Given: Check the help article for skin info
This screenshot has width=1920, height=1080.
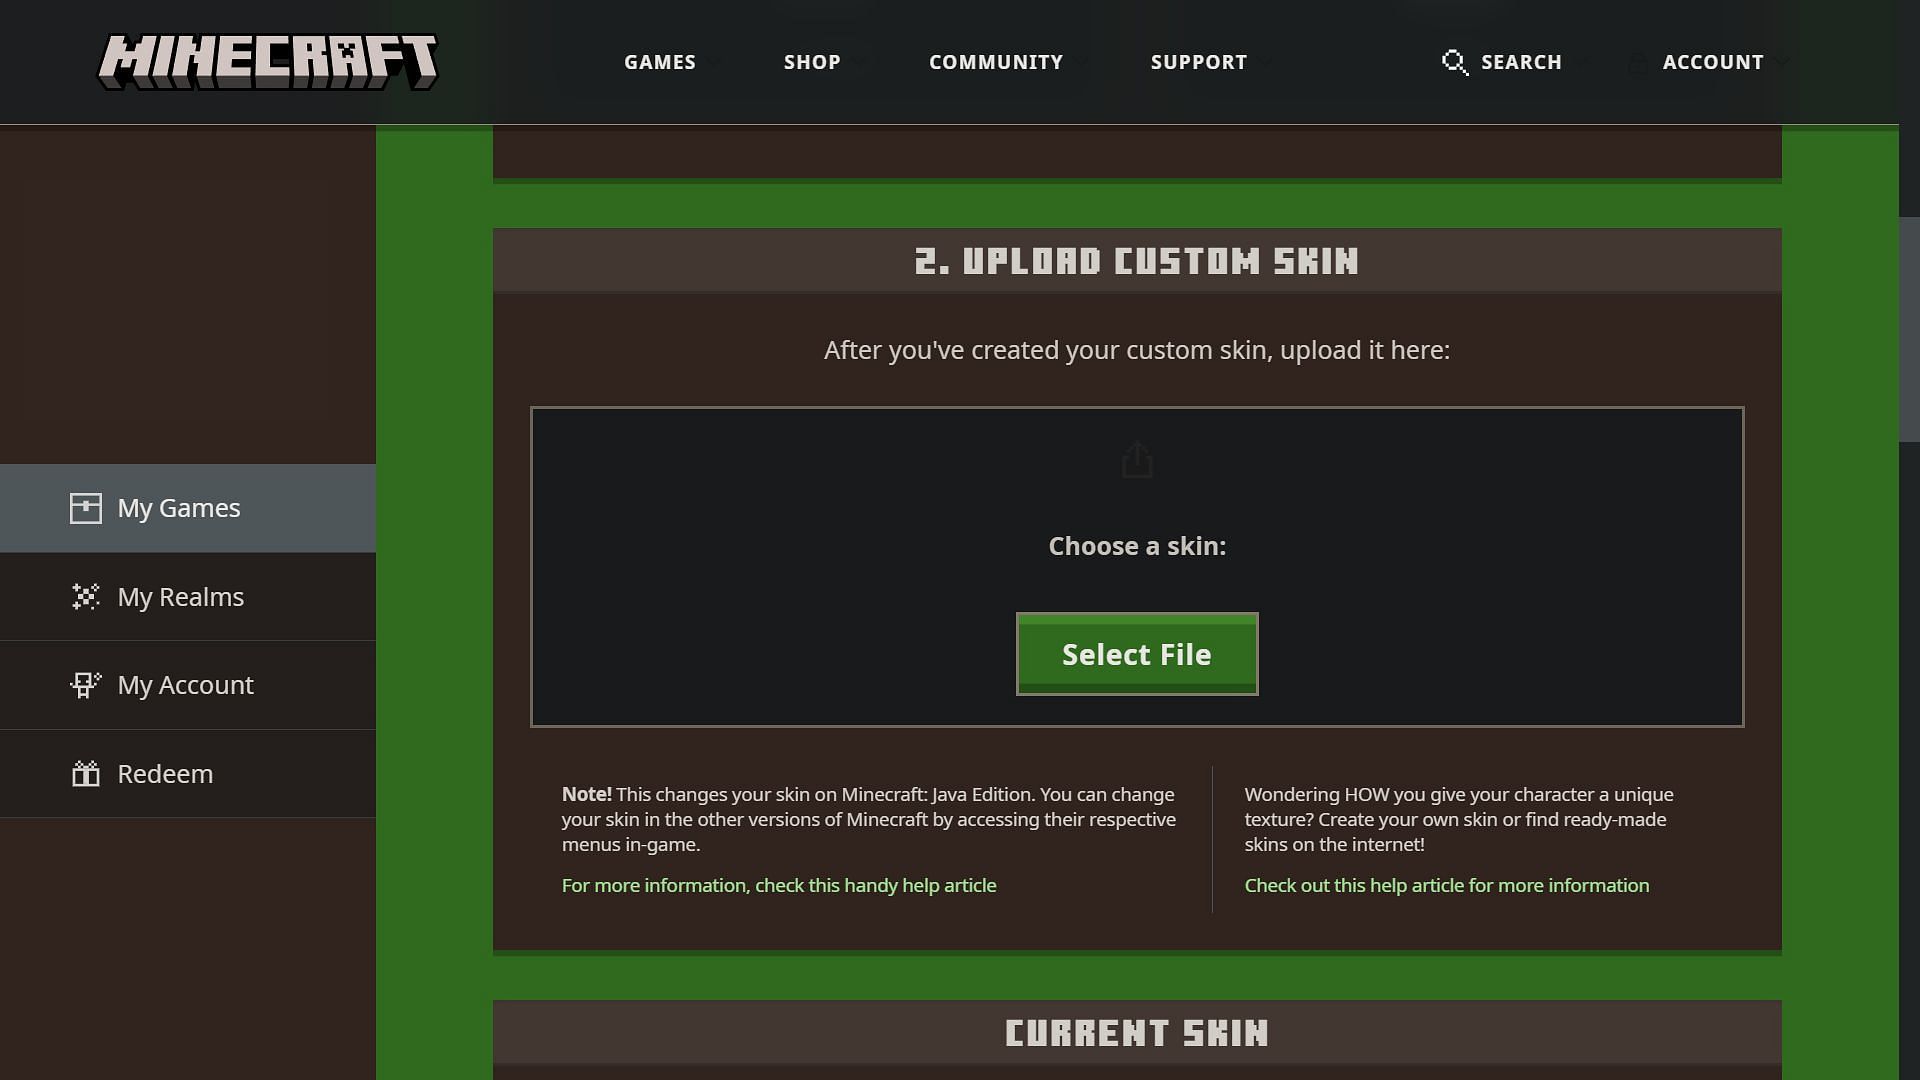Looking at the screenshot, I should pyautogui.click(x=1447, y=885).
